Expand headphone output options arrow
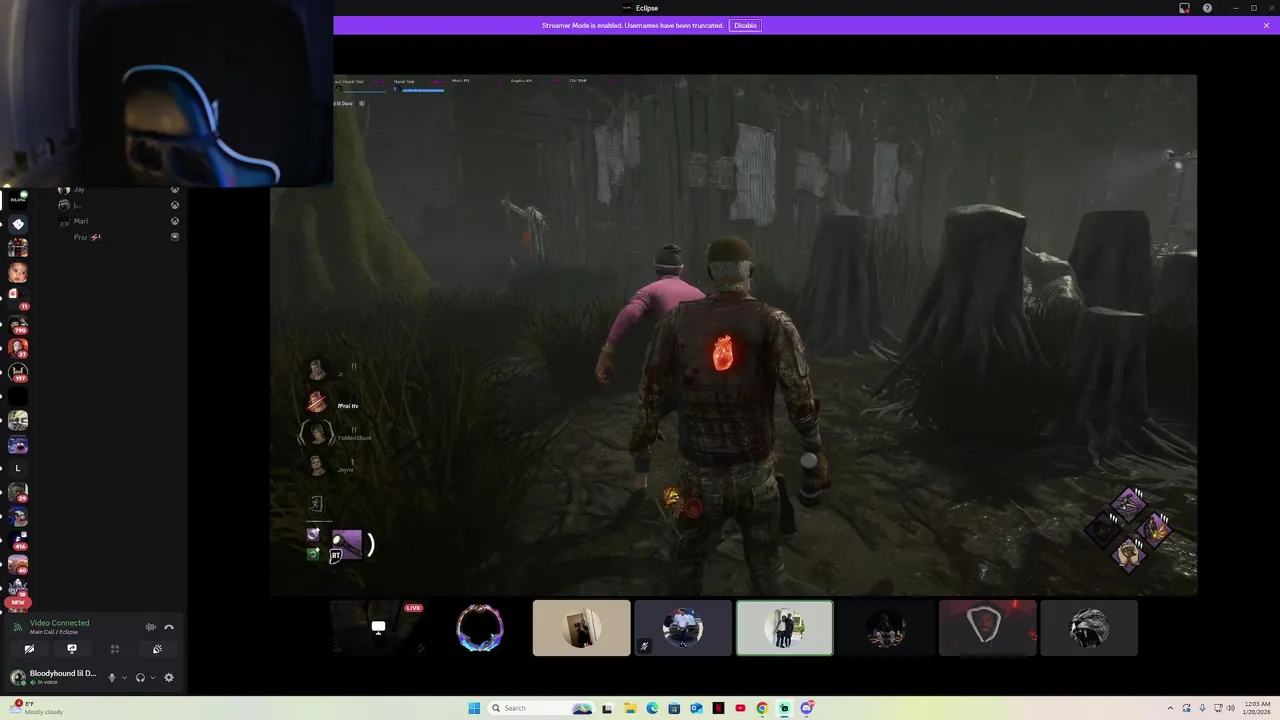Screen dimensions: 1280x720 click(x=153, y=677)
